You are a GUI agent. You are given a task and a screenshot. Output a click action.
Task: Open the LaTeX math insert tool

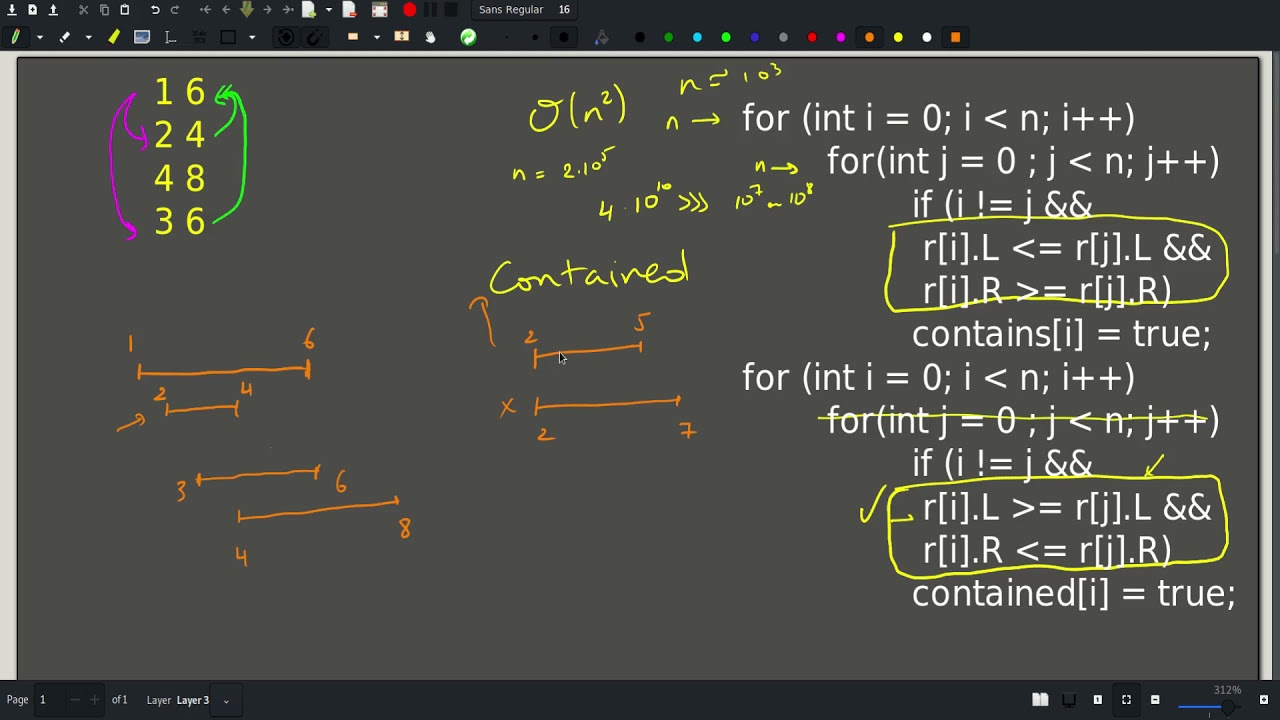pos(199,37)
